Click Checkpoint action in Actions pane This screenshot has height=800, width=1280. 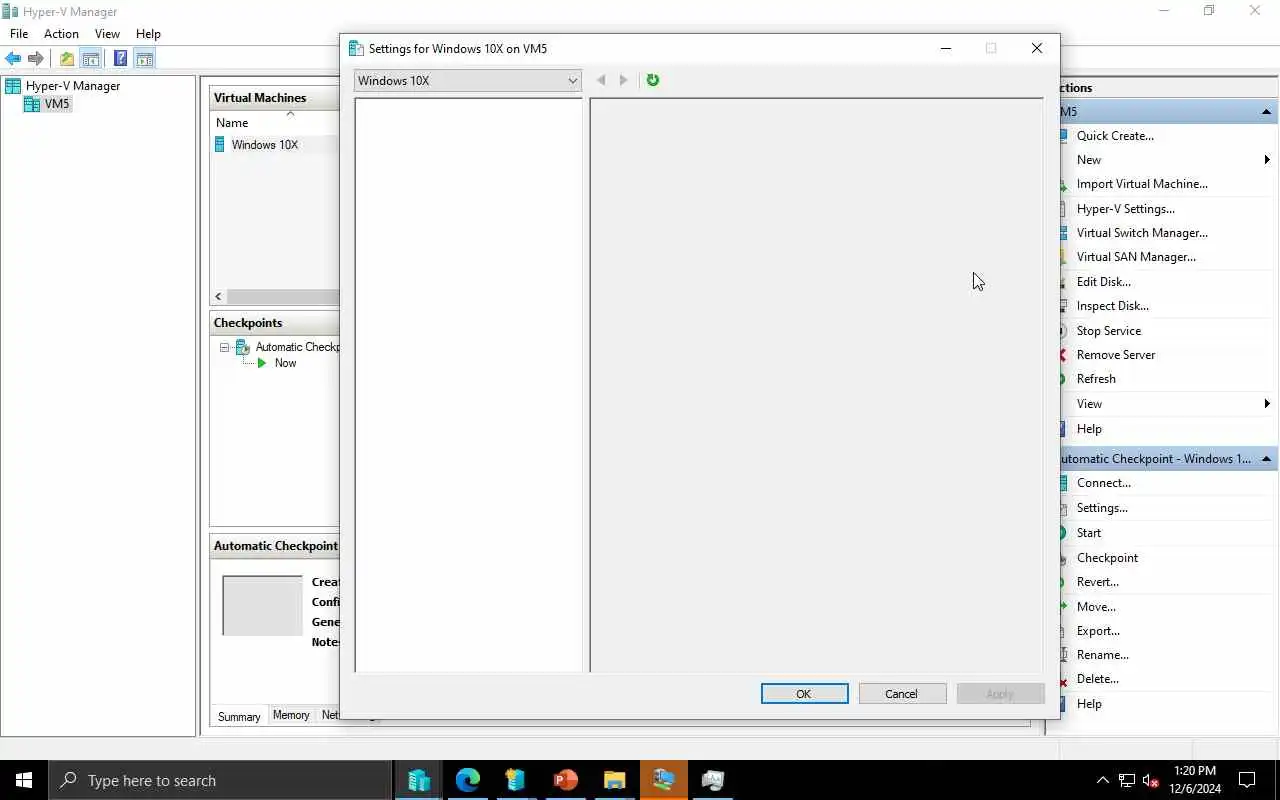point(1107,558)
